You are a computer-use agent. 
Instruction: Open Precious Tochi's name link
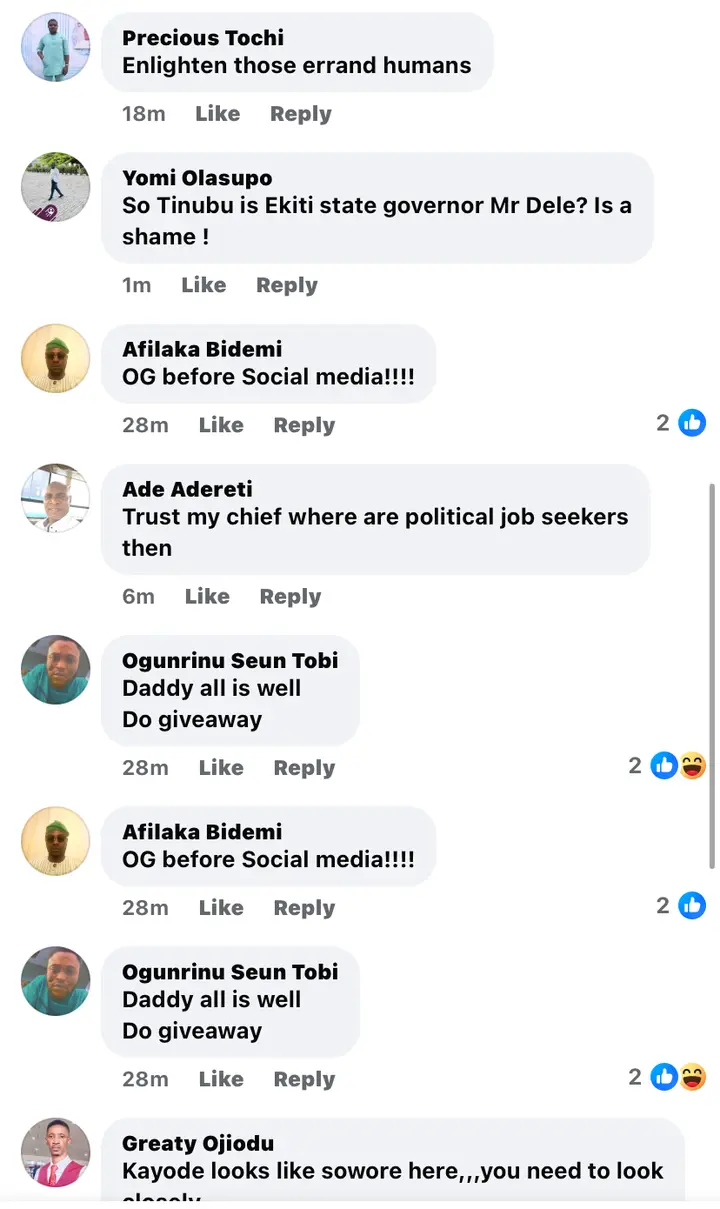tap(203, 38)
